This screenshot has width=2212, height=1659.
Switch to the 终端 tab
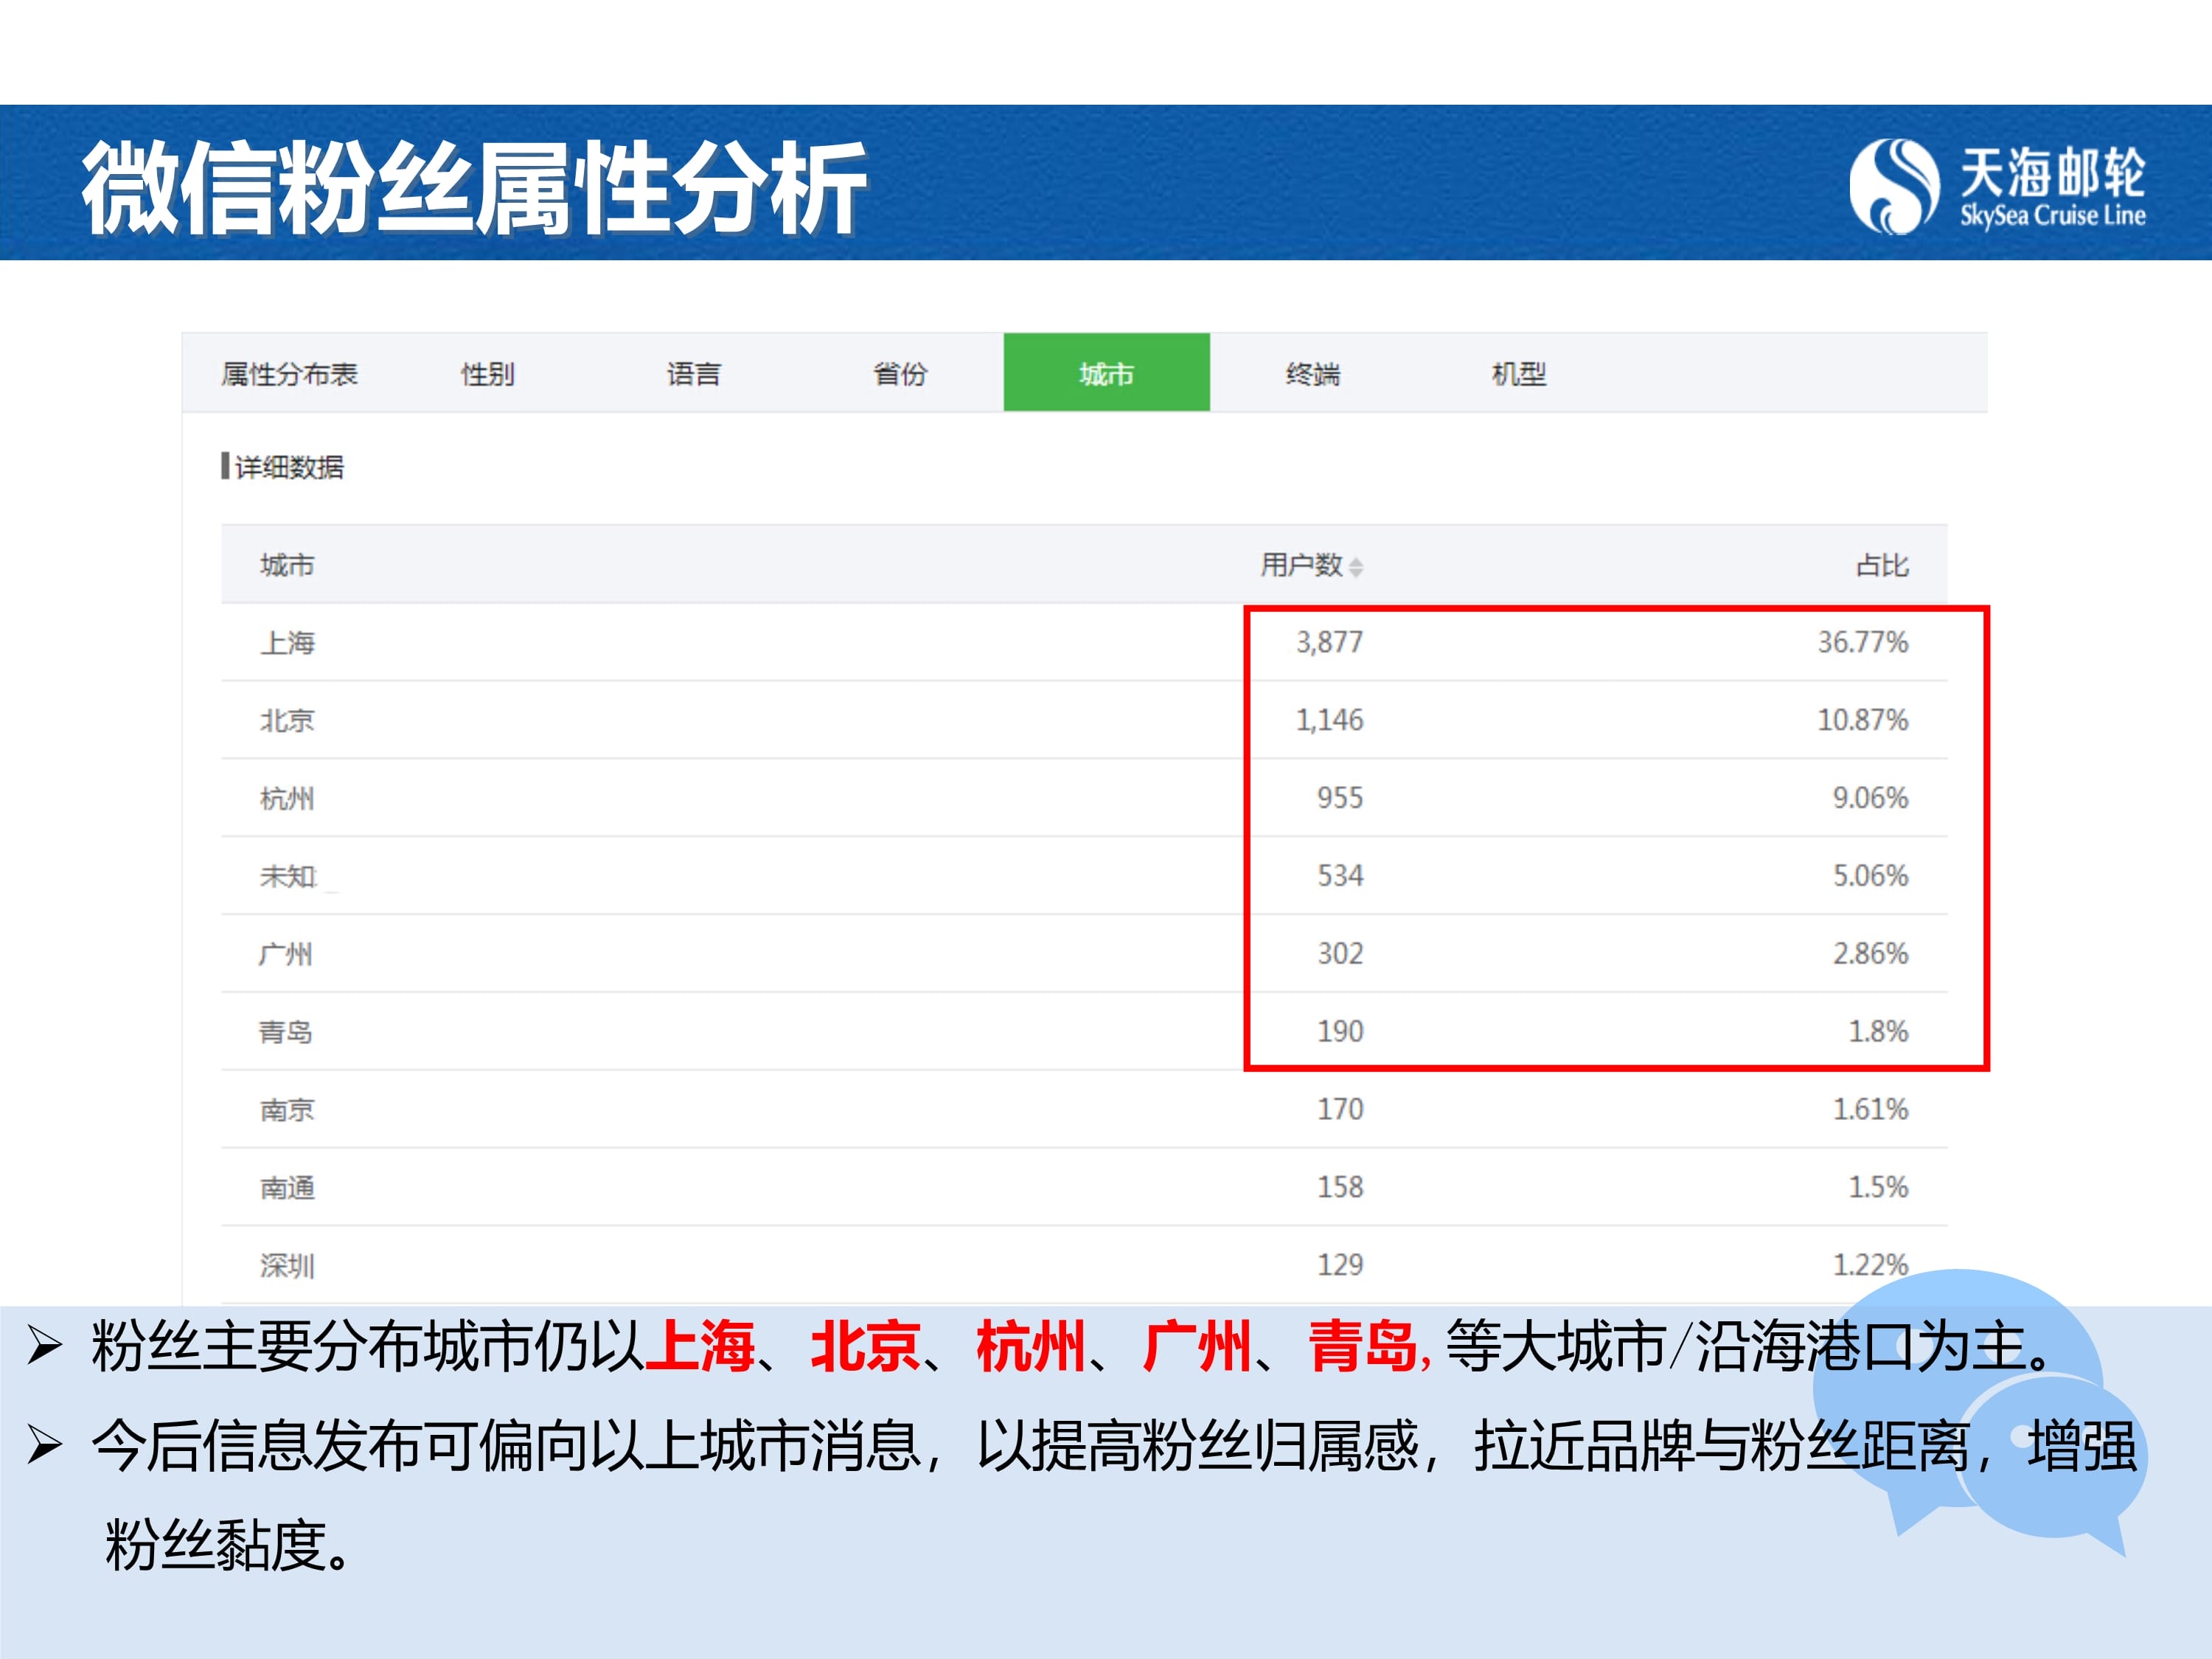click(1312, 374)
